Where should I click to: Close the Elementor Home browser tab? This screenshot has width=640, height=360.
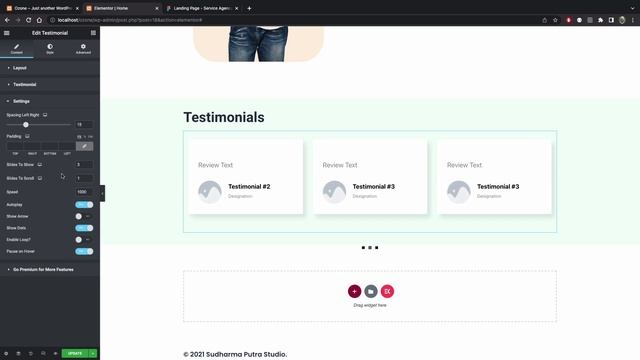point(157,8)
